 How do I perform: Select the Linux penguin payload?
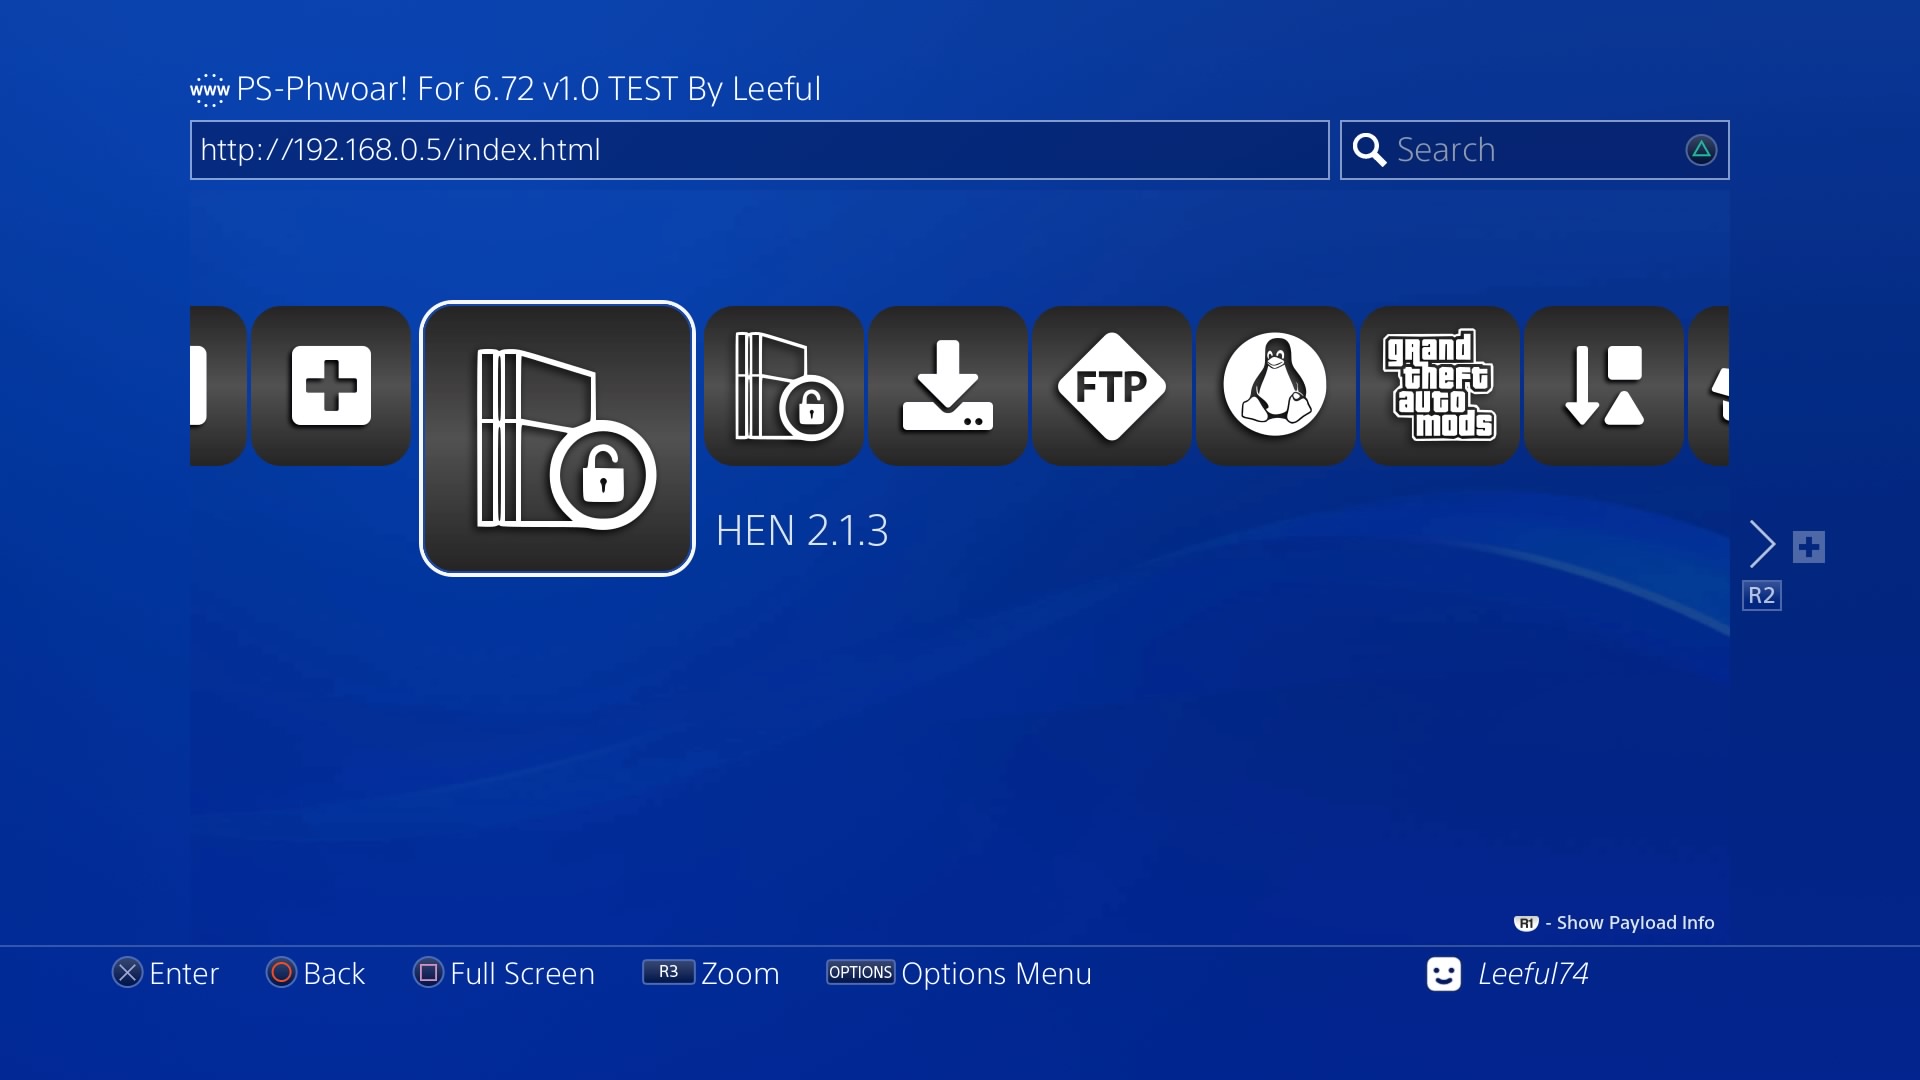point(1276,386)
